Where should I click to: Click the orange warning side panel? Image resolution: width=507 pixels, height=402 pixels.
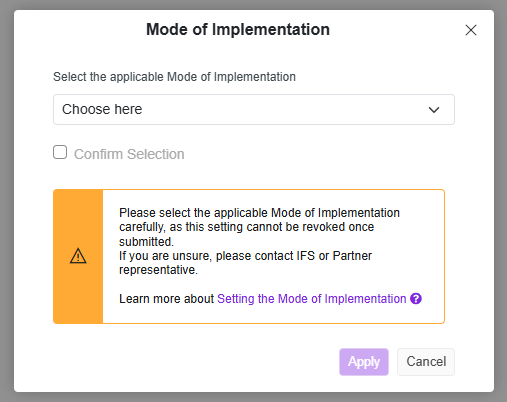[x=78, y=256]
